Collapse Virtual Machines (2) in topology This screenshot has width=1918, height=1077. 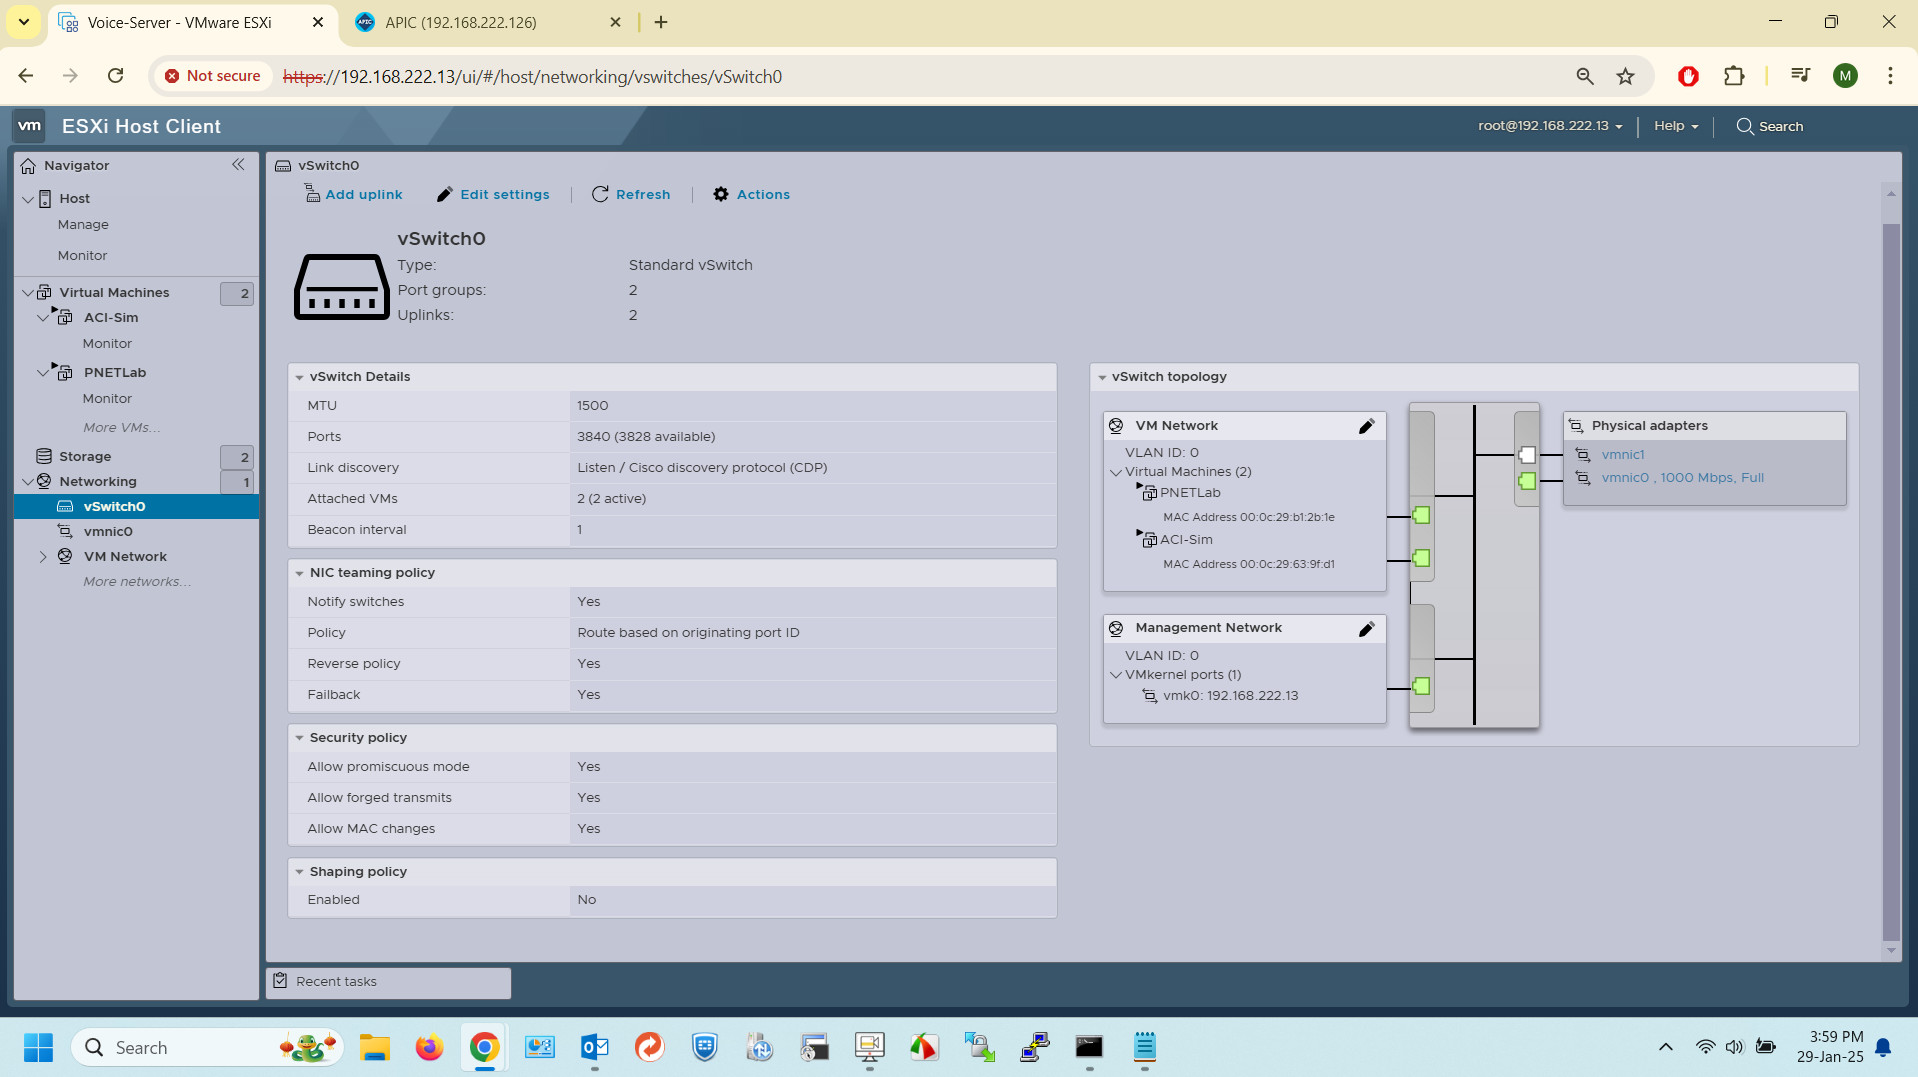1116,472
